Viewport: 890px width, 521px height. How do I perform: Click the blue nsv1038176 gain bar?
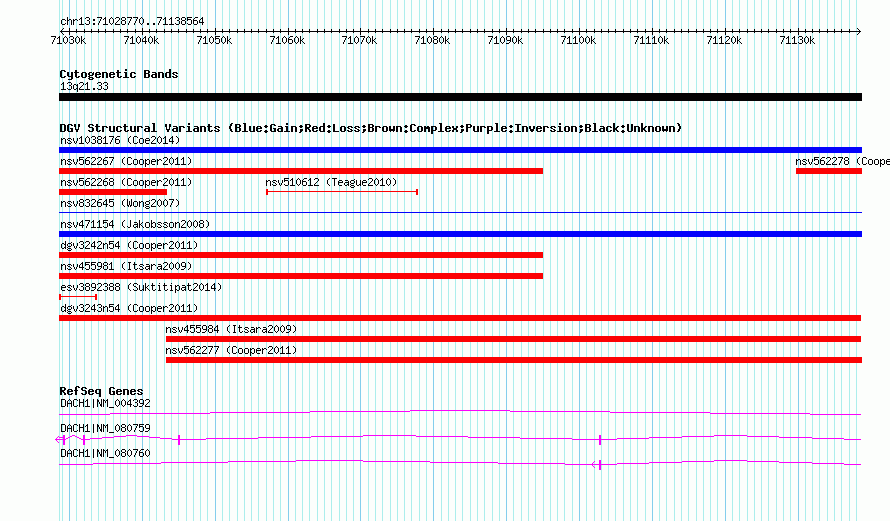[x=460, y=150]
